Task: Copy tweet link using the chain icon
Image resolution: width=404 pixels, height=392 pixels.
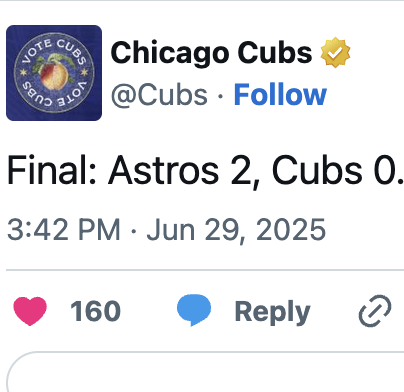Action: point(375,311)
